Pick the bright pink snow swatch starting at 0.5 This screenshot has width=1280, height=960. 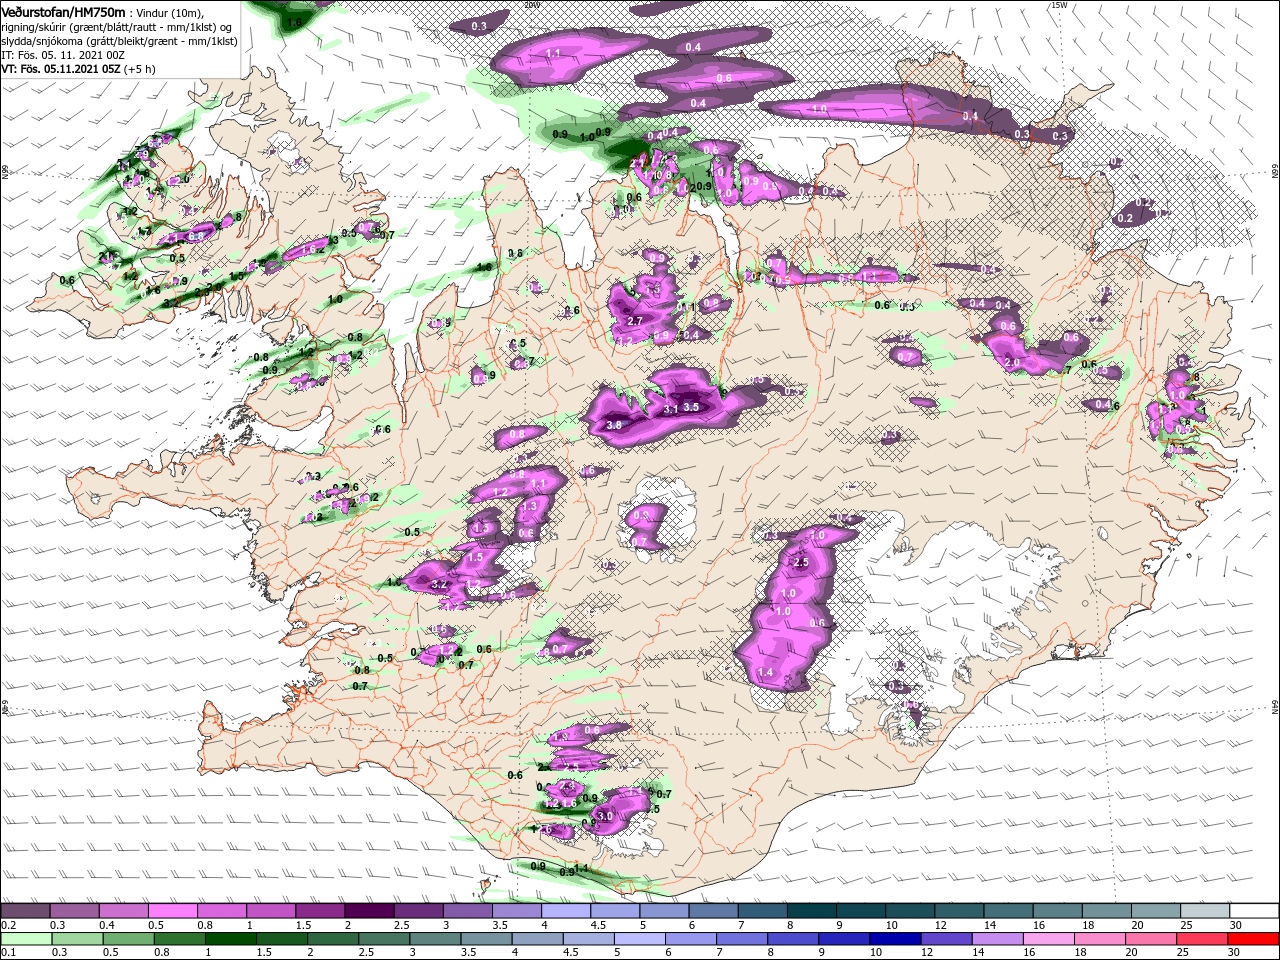[172, 912]
